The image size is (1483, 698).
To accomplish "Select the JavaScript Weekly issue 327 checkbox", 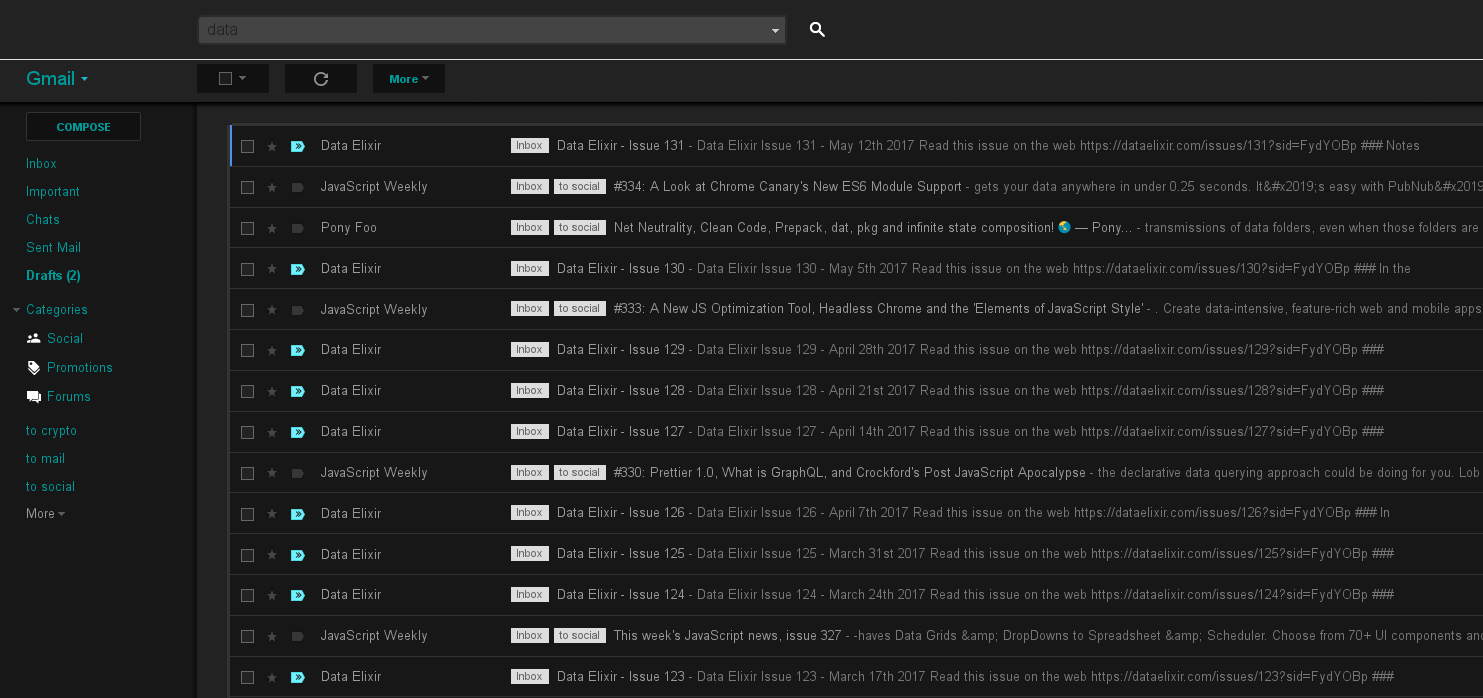I will pos(247,636).
